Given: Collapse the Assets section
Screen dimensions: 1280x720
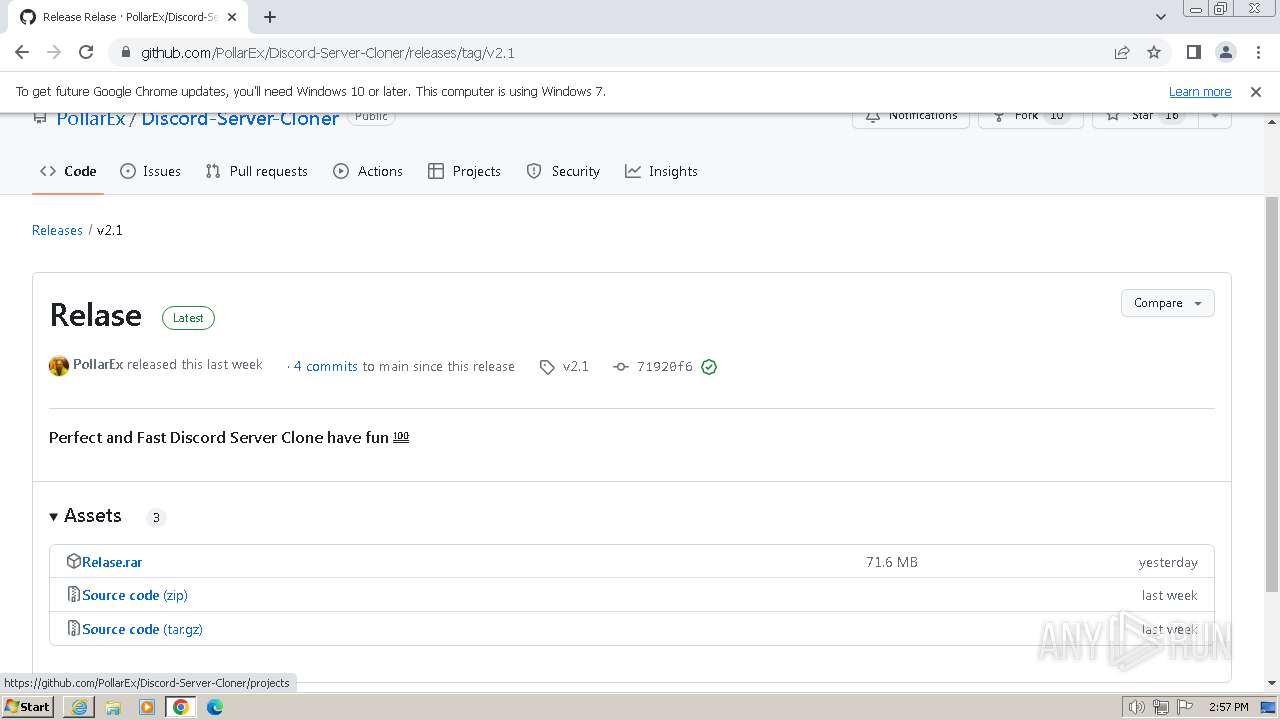Looking at the screenshot, I should tap(86, 516).
